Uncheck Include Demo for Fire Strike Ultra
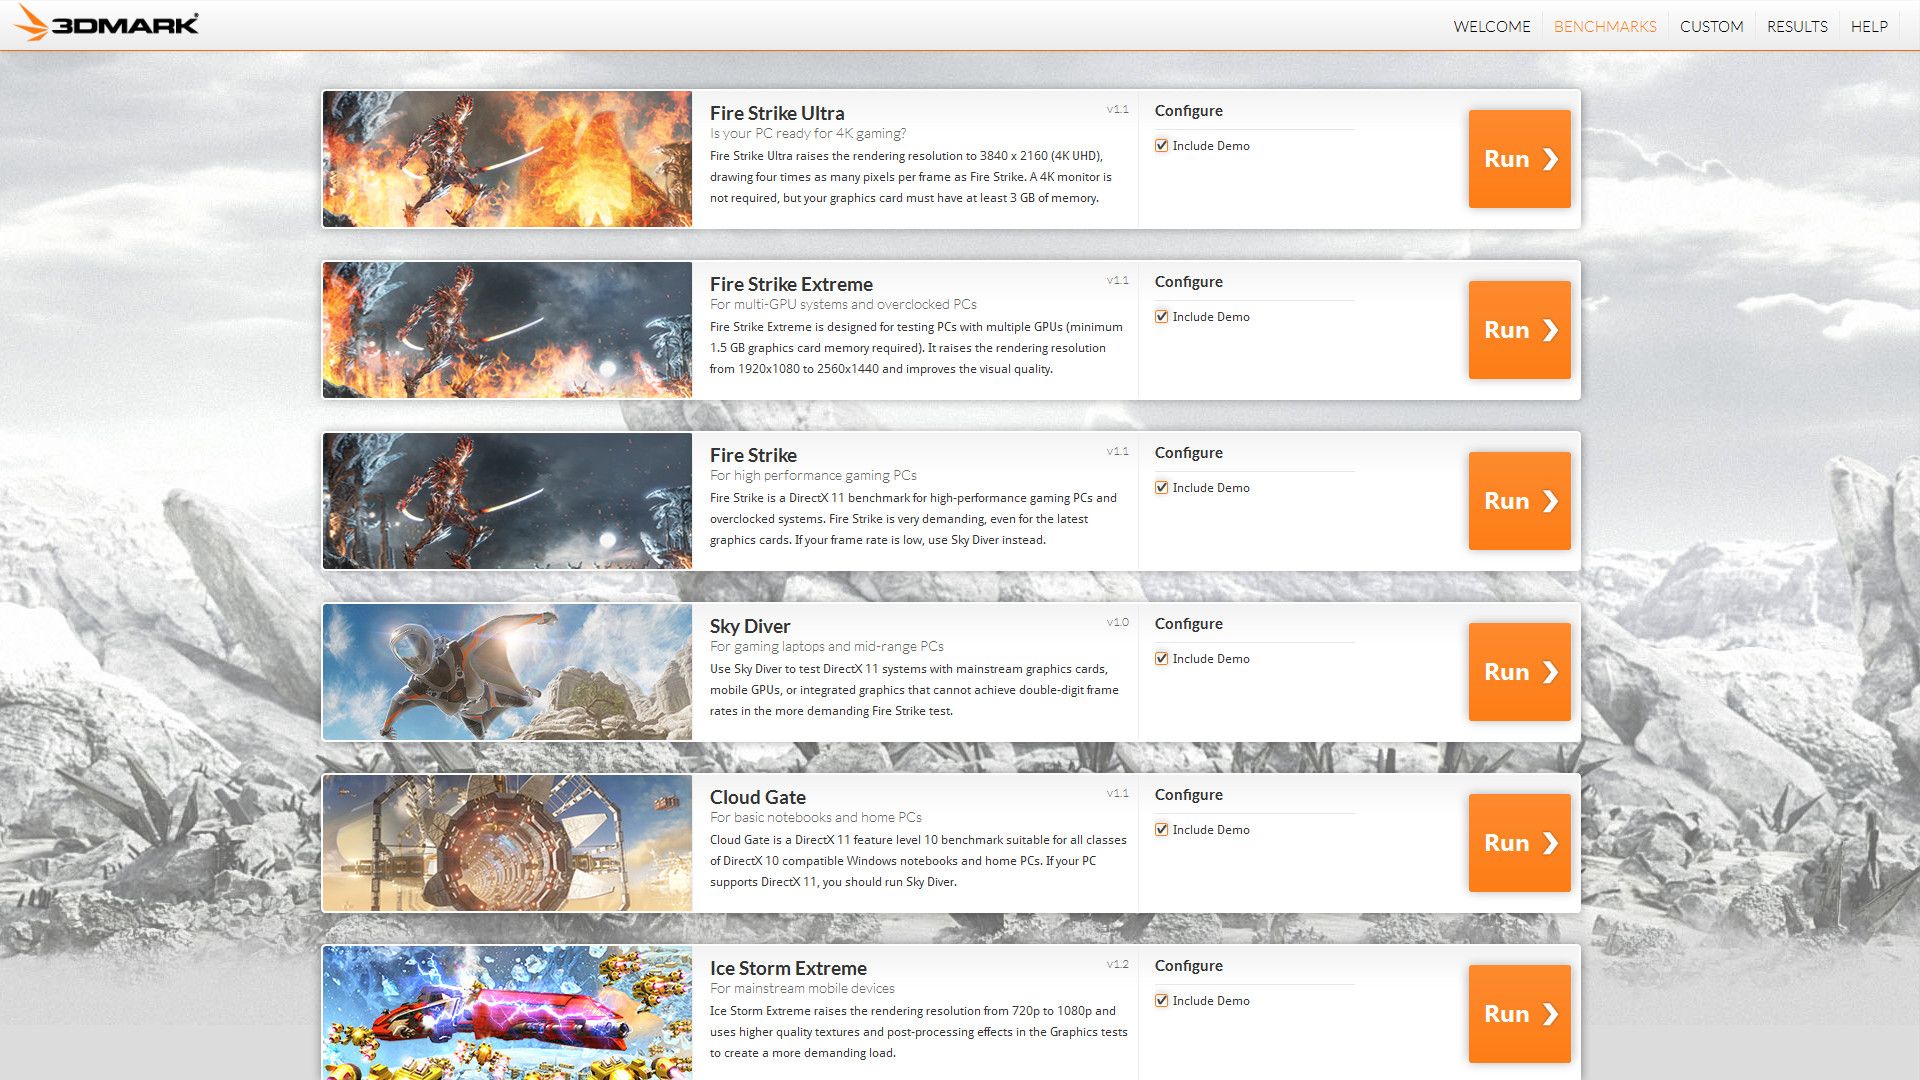1920x1080 pixels. click(x=1162, y=146)
